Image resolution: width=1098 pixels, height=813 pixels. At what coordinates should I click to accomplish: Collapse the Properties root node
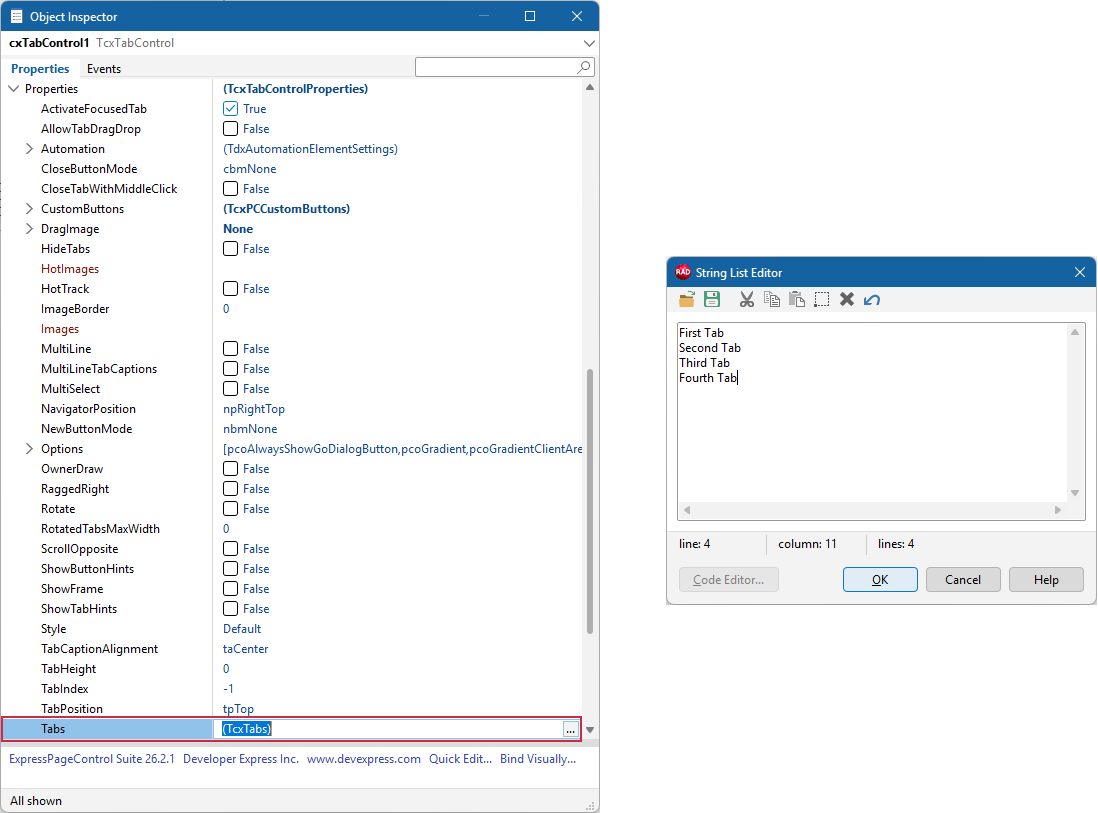pyautogui.click(x=13, y=89)
